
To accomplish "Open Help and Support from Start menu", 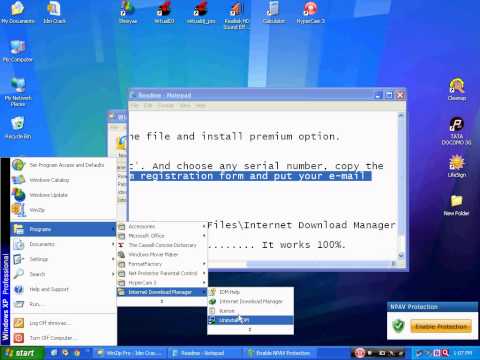I will click(63, 289).
